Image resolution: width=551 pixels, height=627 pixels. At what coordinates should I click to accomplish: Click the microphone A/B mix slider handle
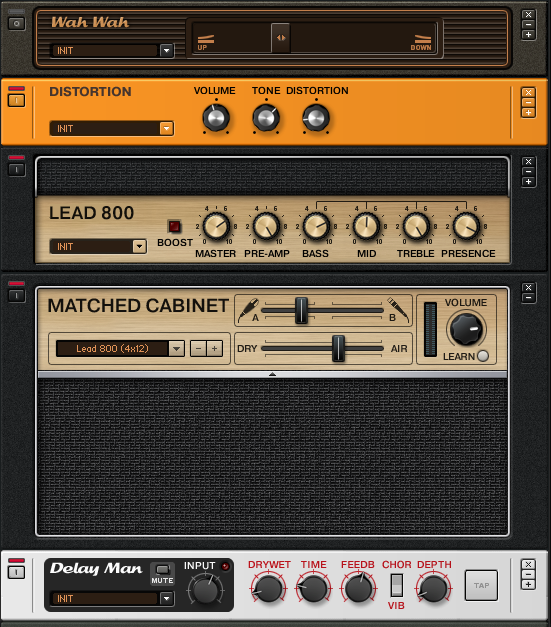click(301, 310)
